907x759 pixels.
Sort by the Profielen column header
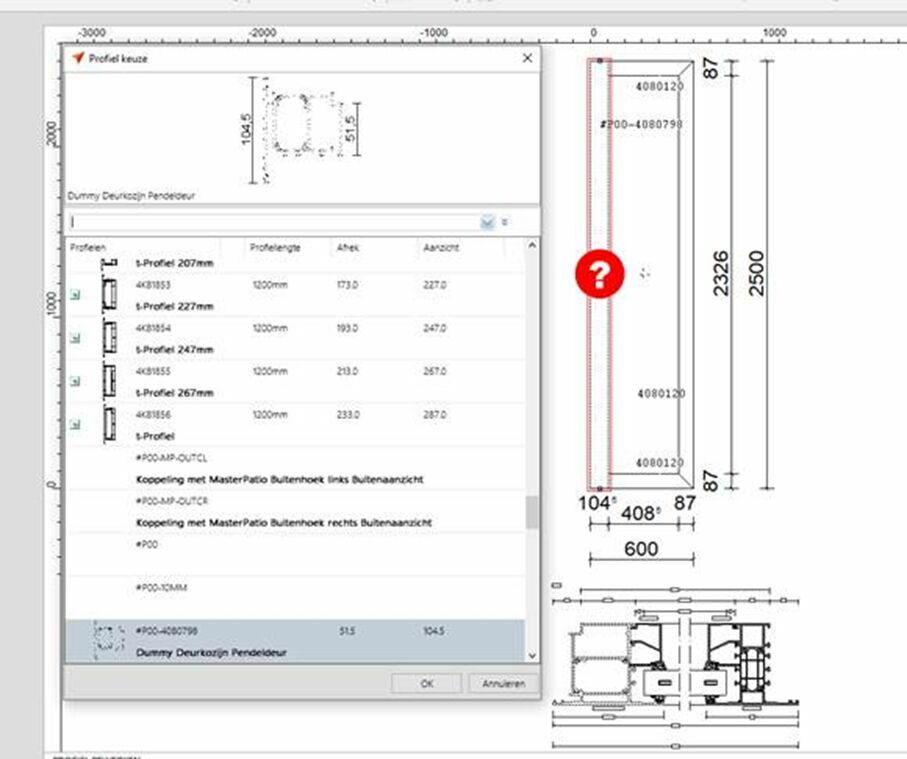(88, 248)
